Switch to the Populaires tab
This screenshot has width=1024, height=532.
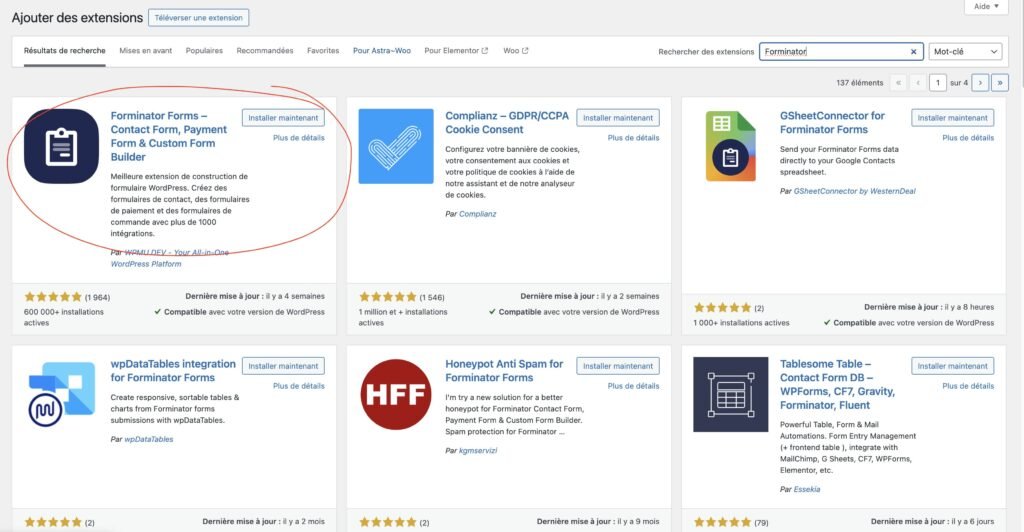[x=204, y=51]
